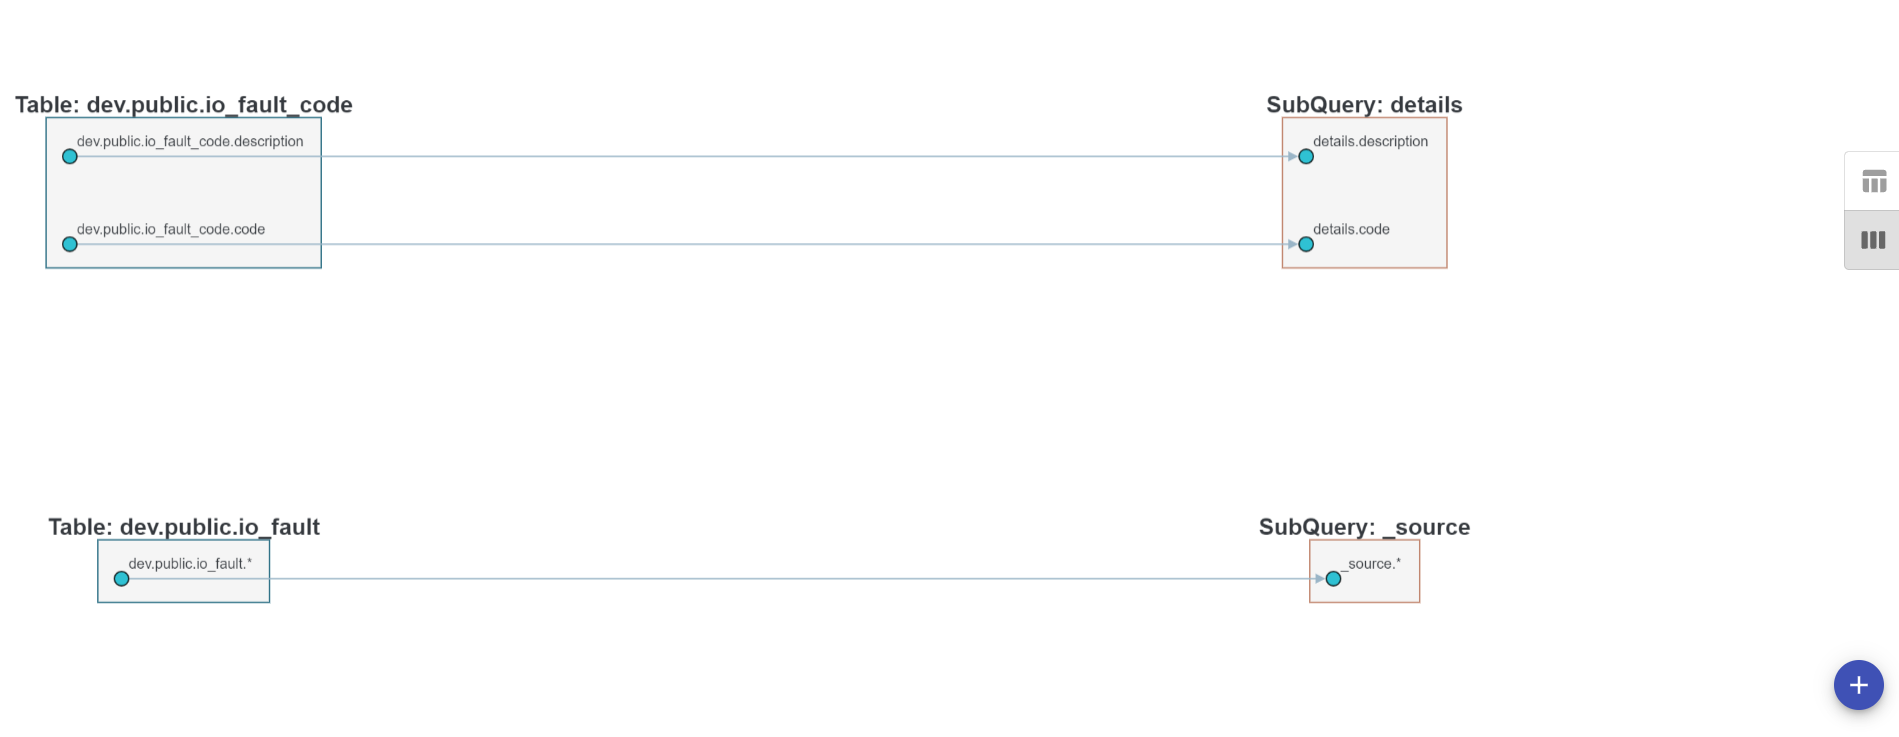
Task: Click the dev.public.io_fault.* output port
Action: 121,578
